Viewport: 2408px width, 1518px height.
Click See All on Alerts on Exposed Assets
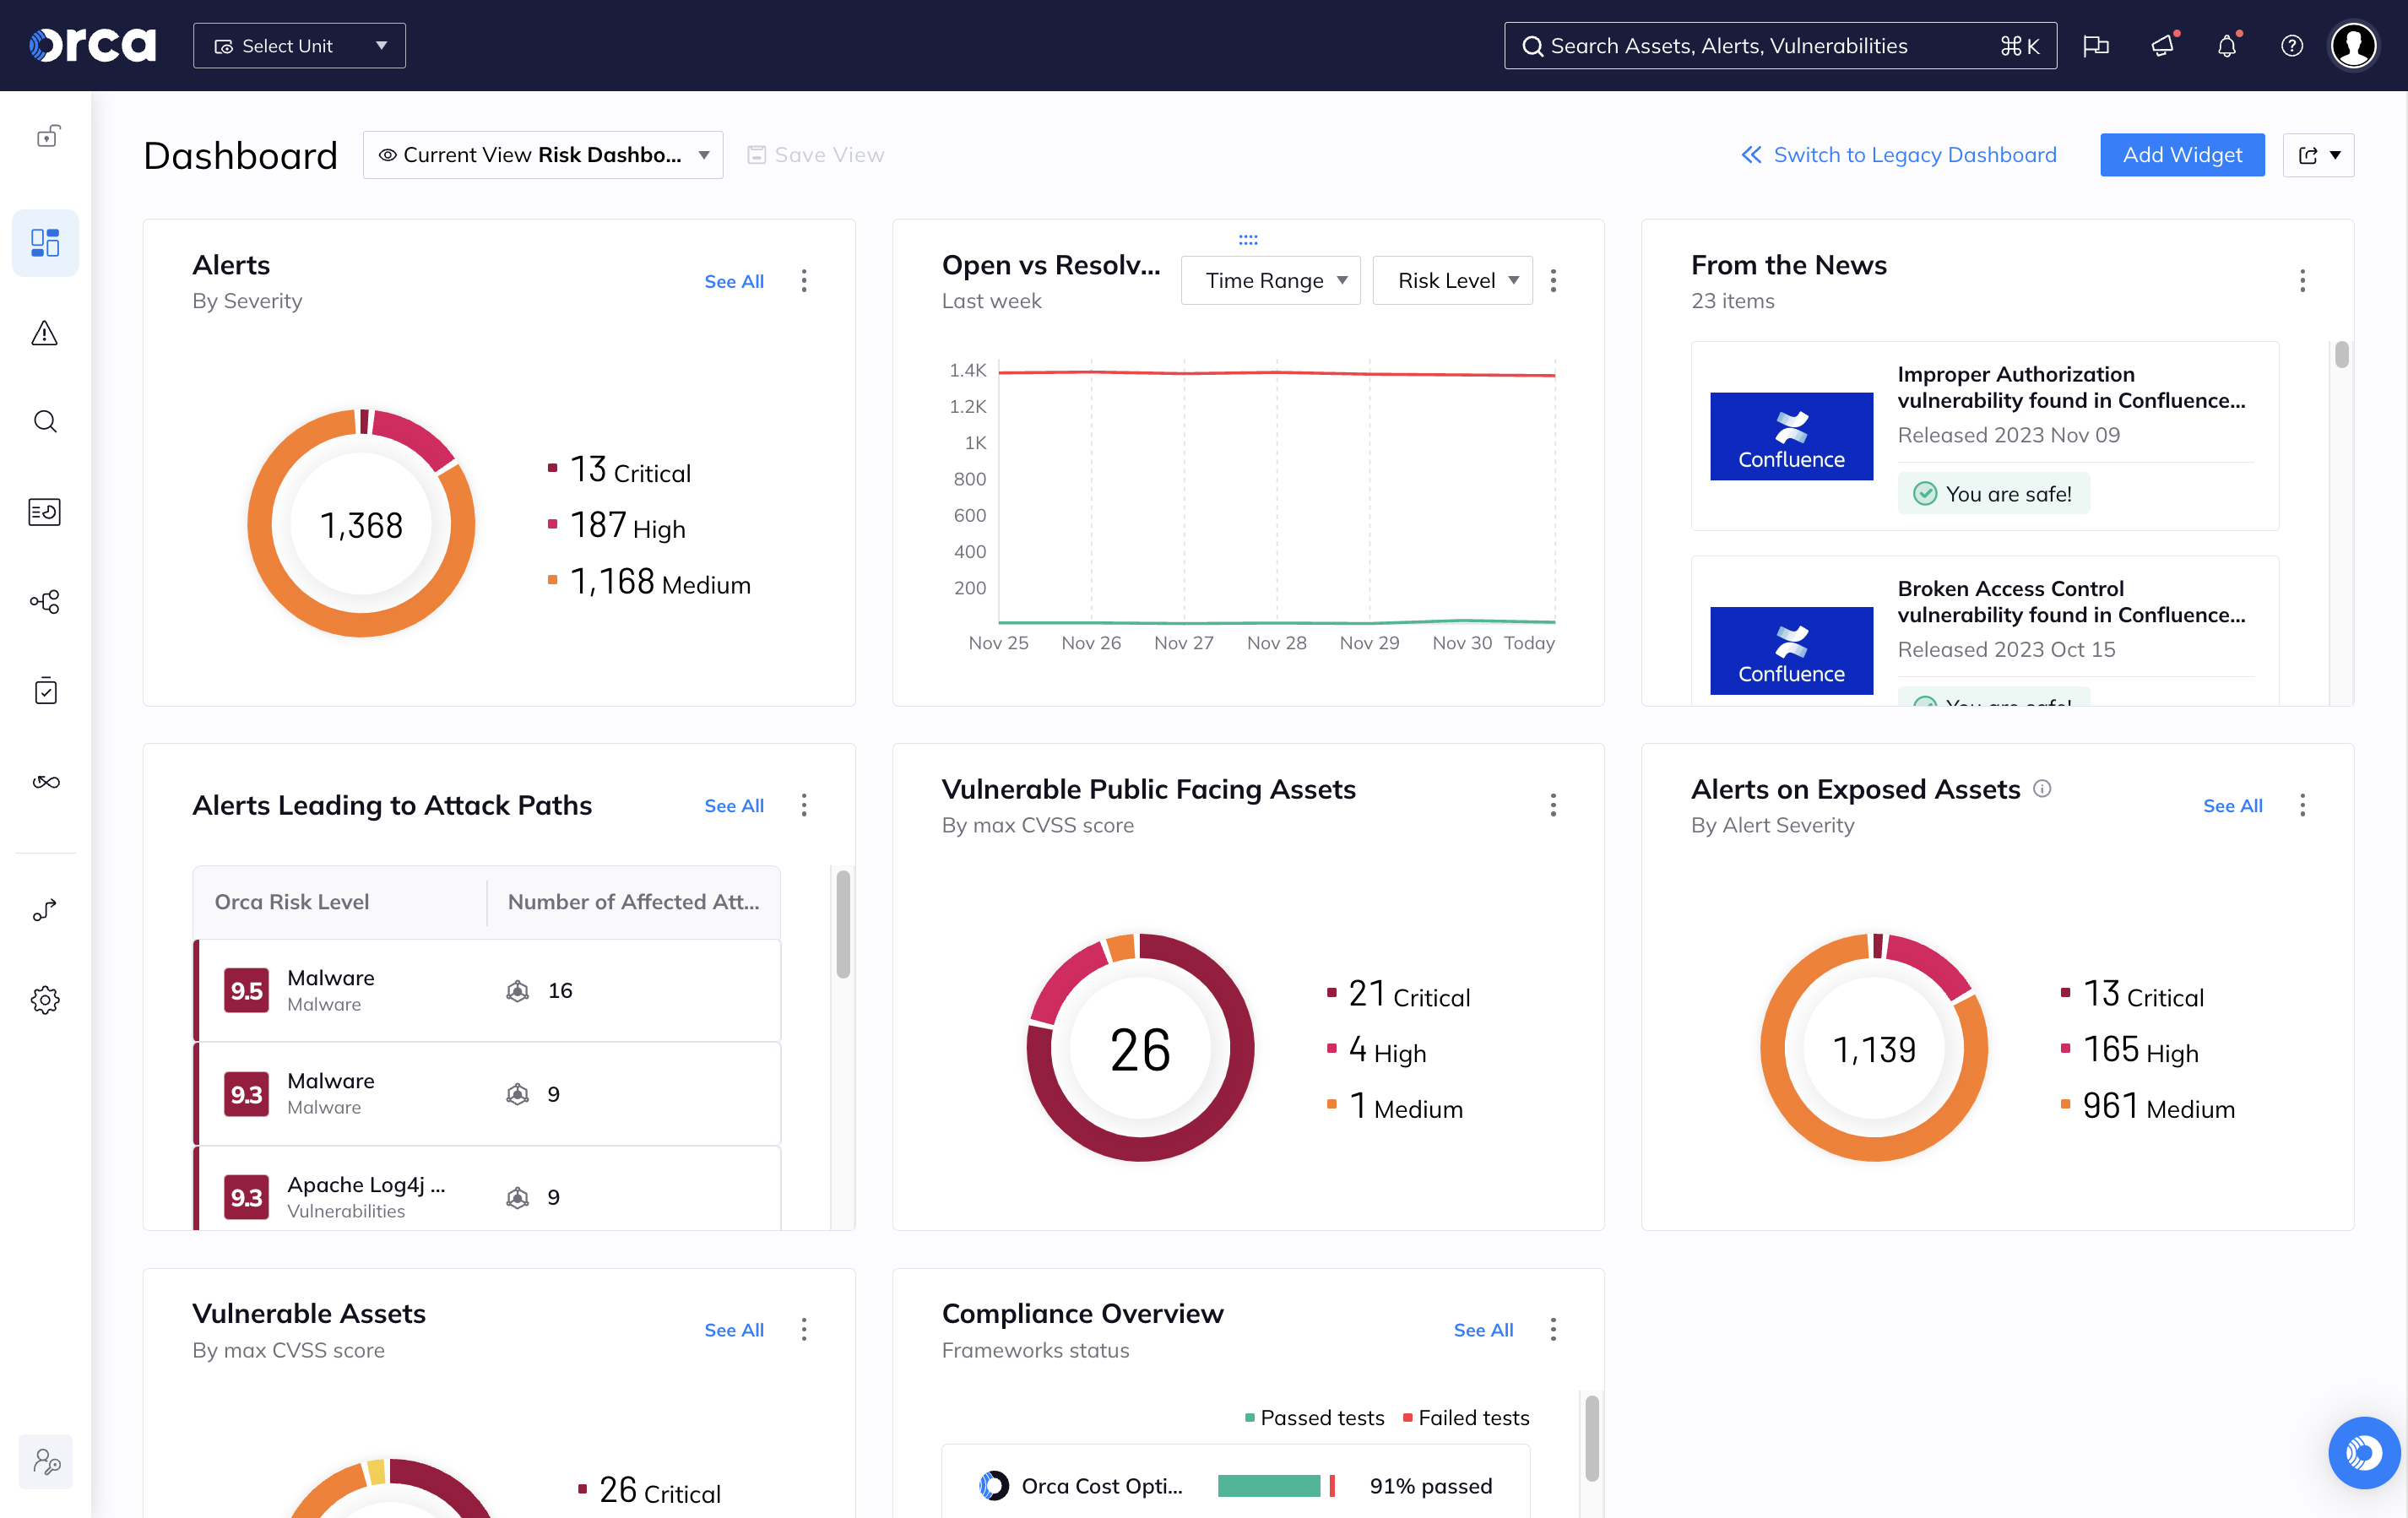coord(2232,806)
